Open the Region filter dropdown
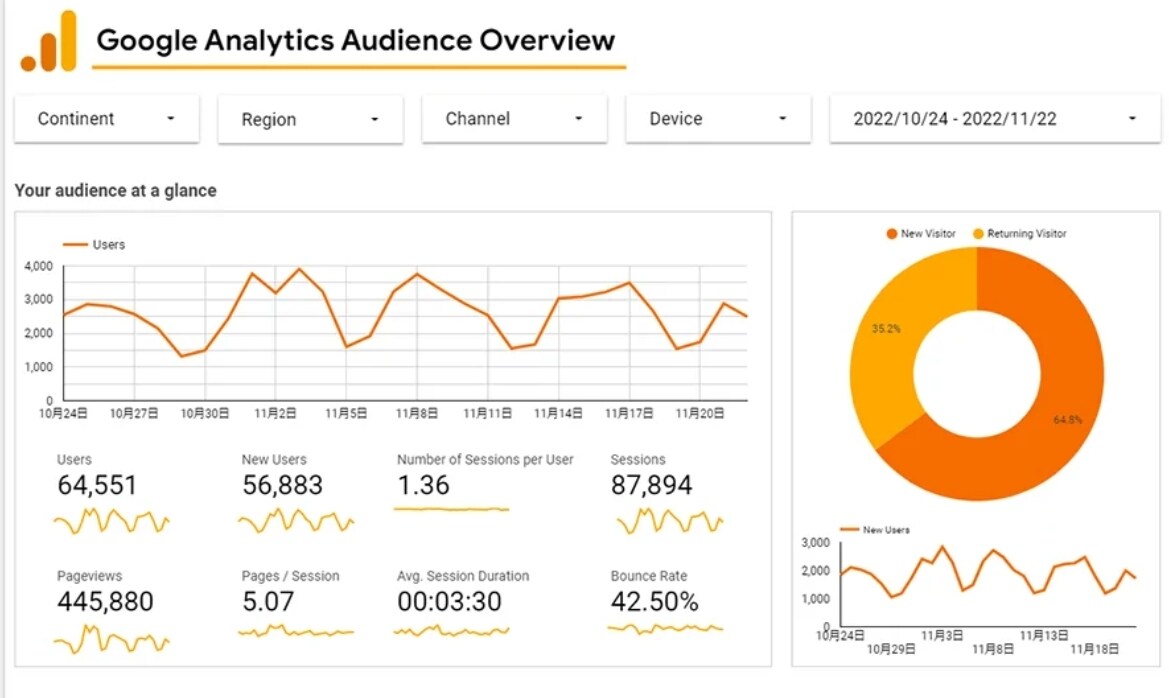 [310, 119]
